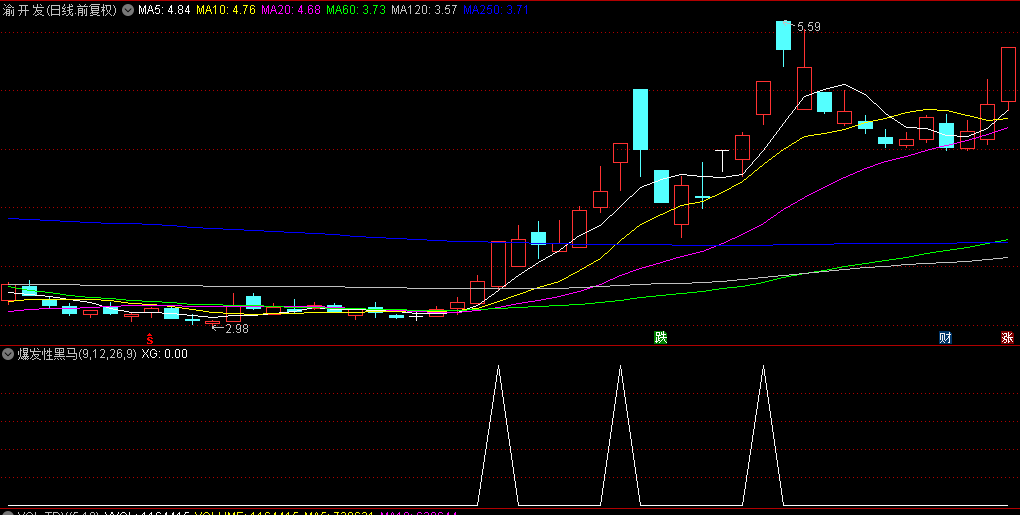Select the 爆发性黑马(9,12,26,9) indicator name
1020x515 pixels.
[77, 354]
